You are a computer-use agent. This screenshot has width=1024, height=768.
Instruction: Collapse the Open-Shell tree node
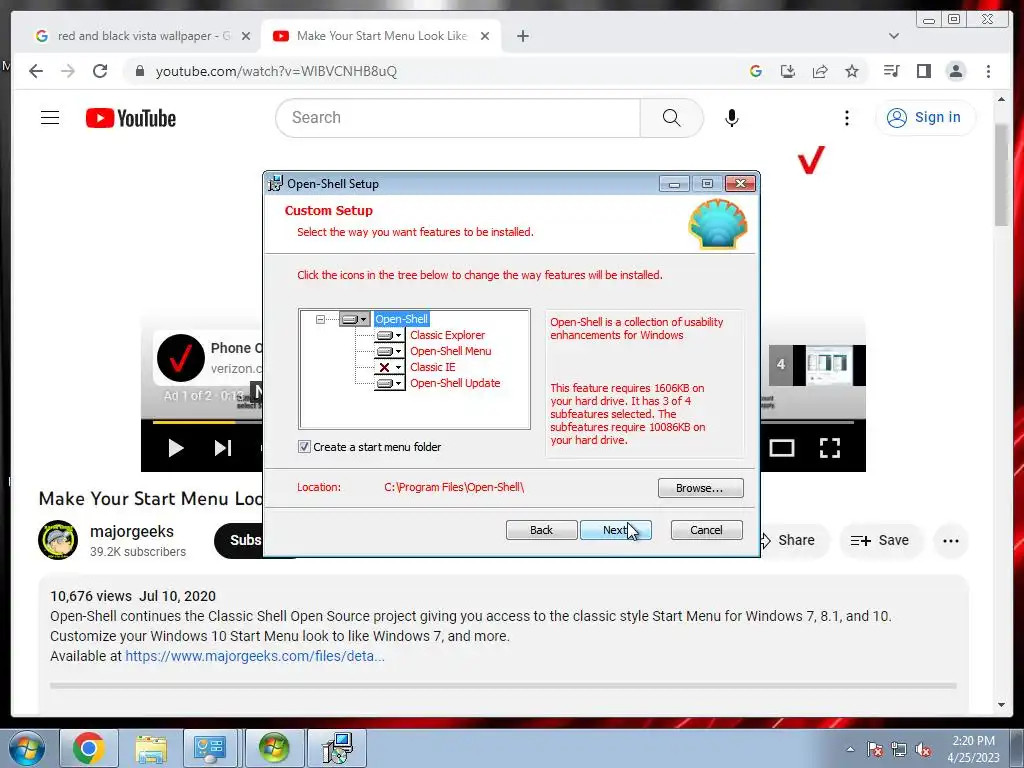point(320,319)
